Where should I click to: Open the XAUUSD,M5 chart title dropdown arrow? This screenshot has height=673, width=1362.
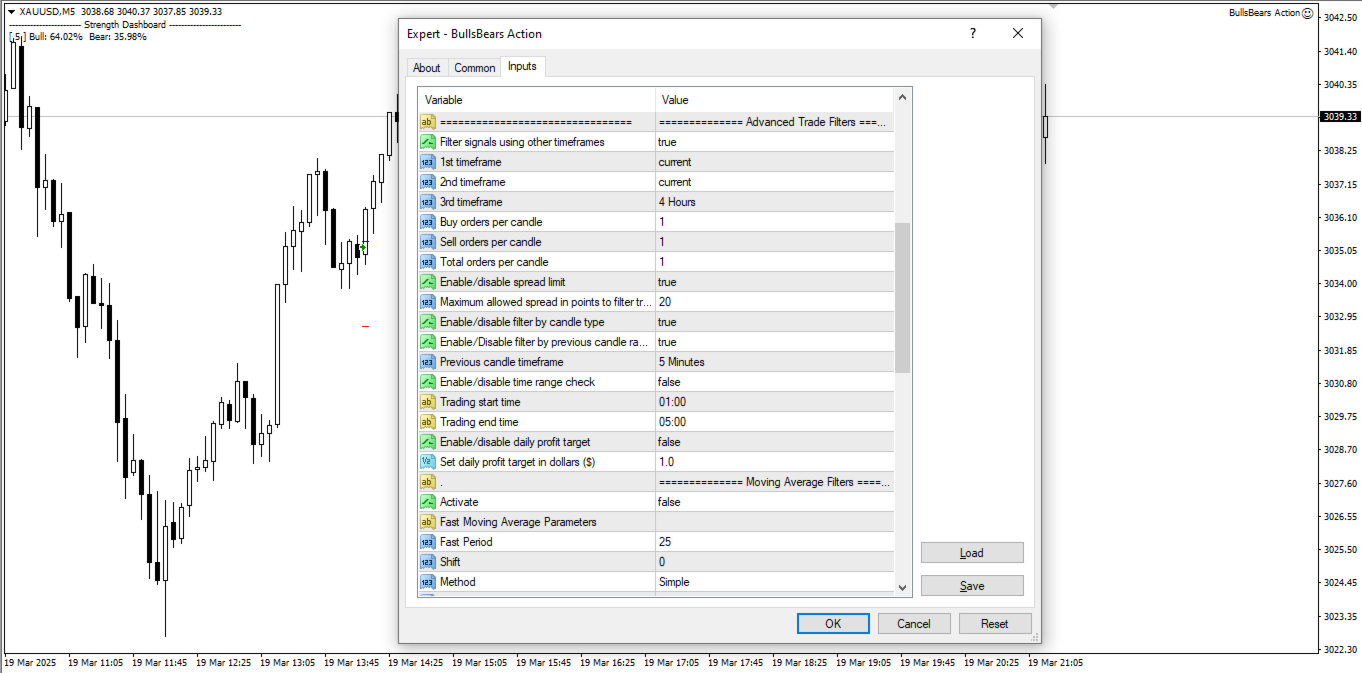(11, 12)
